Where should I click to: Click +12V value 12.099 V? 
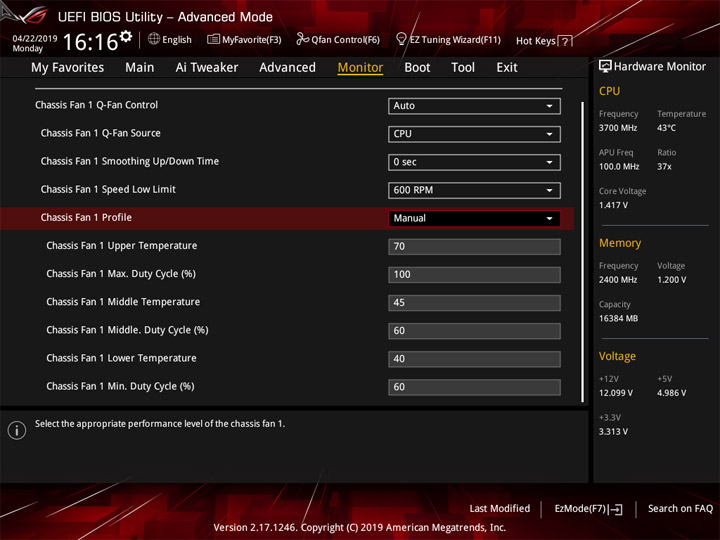click(616, 393)
